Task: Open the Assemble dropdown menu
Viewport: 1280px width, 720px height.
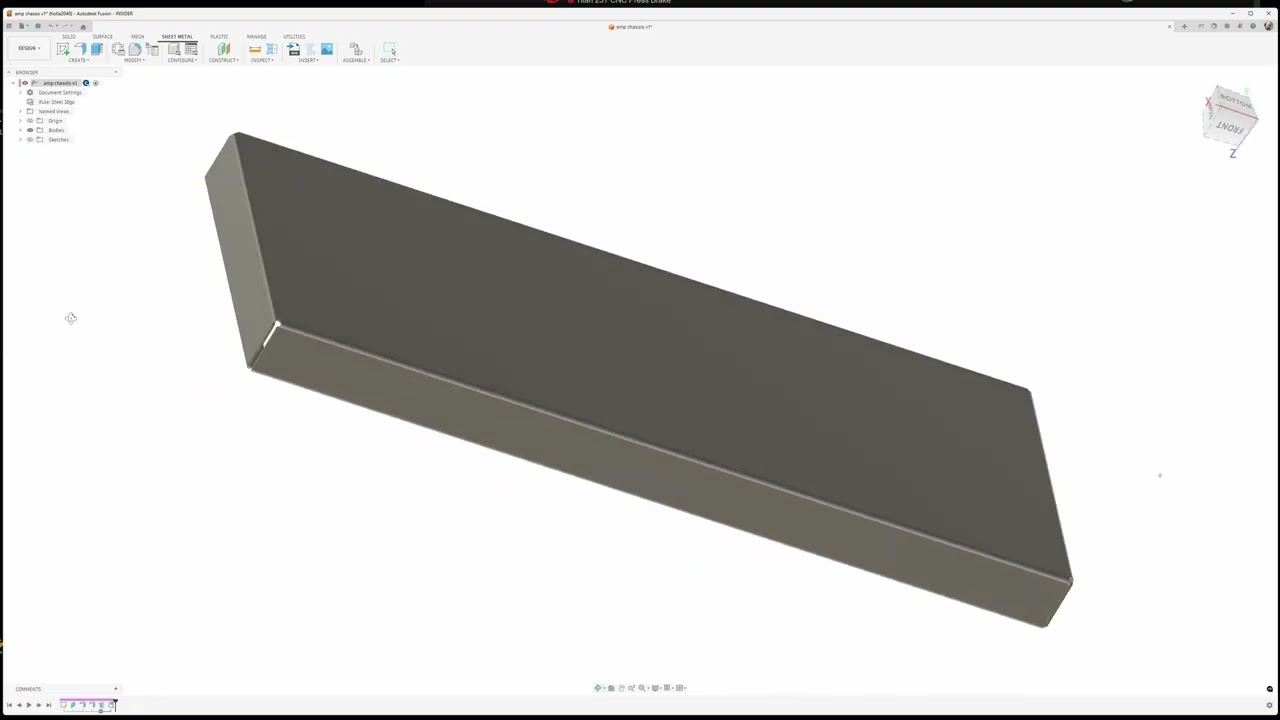Action: pyautogui.click(x=356, y=60)
